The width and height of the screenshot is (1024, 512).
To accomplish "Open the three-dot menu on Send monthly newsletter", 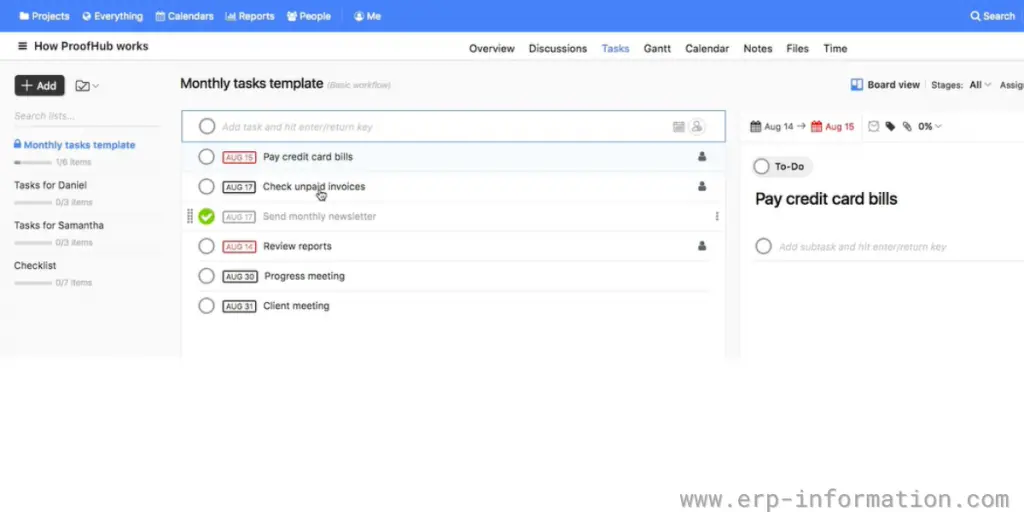I will [x=716, y=216].
